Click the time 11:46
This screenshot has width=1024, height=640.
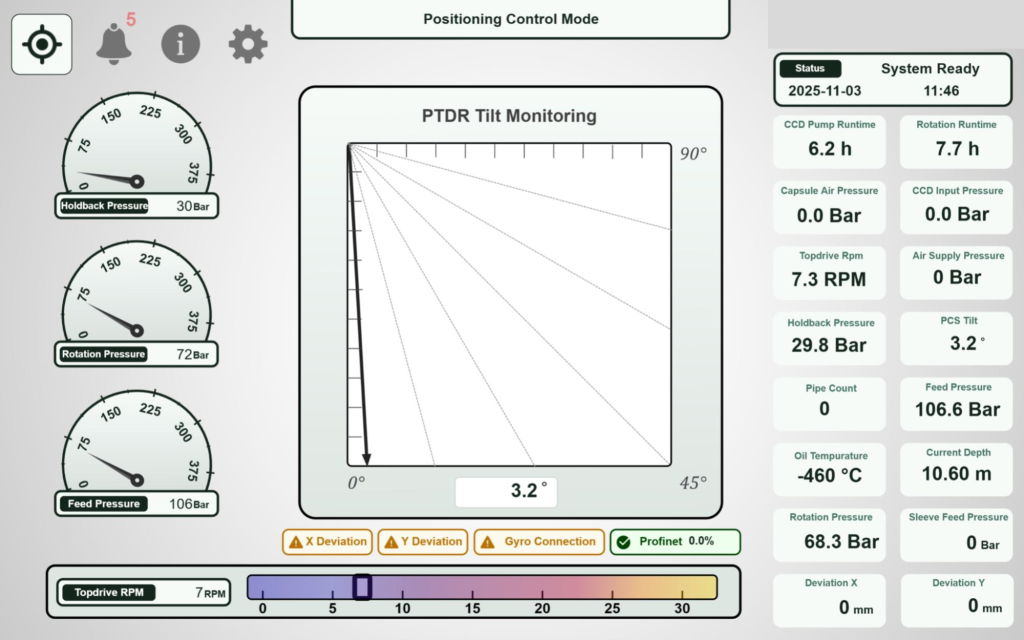pyautogui.click(x=941, y=91)
